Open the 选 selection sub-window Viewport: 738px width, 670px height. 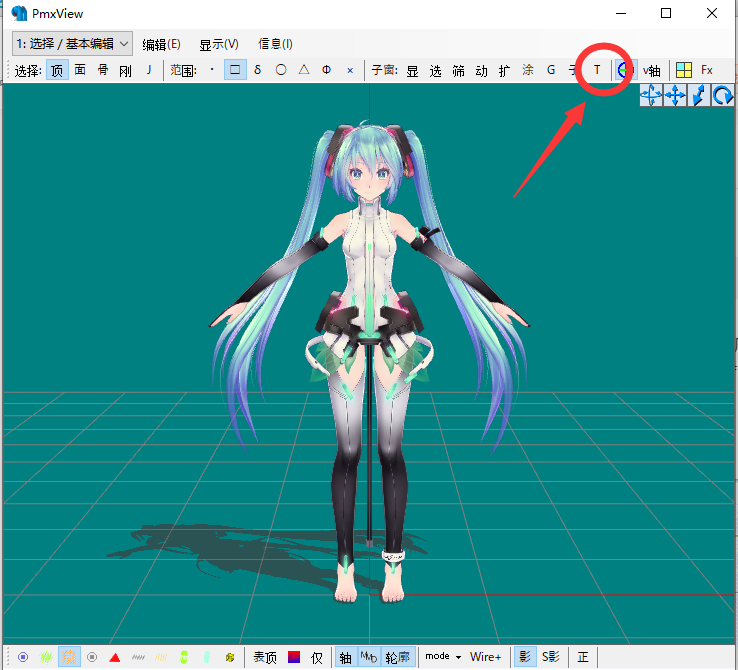pyautogui.click(x=435, y=71)
